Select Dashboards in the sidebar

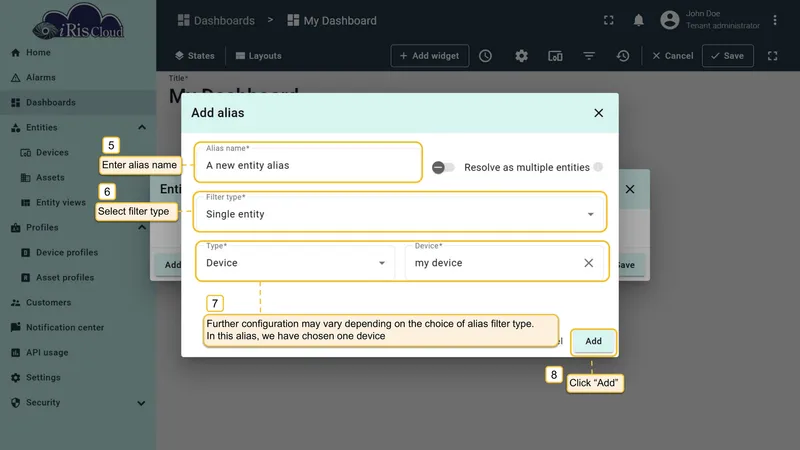(78, 103)
